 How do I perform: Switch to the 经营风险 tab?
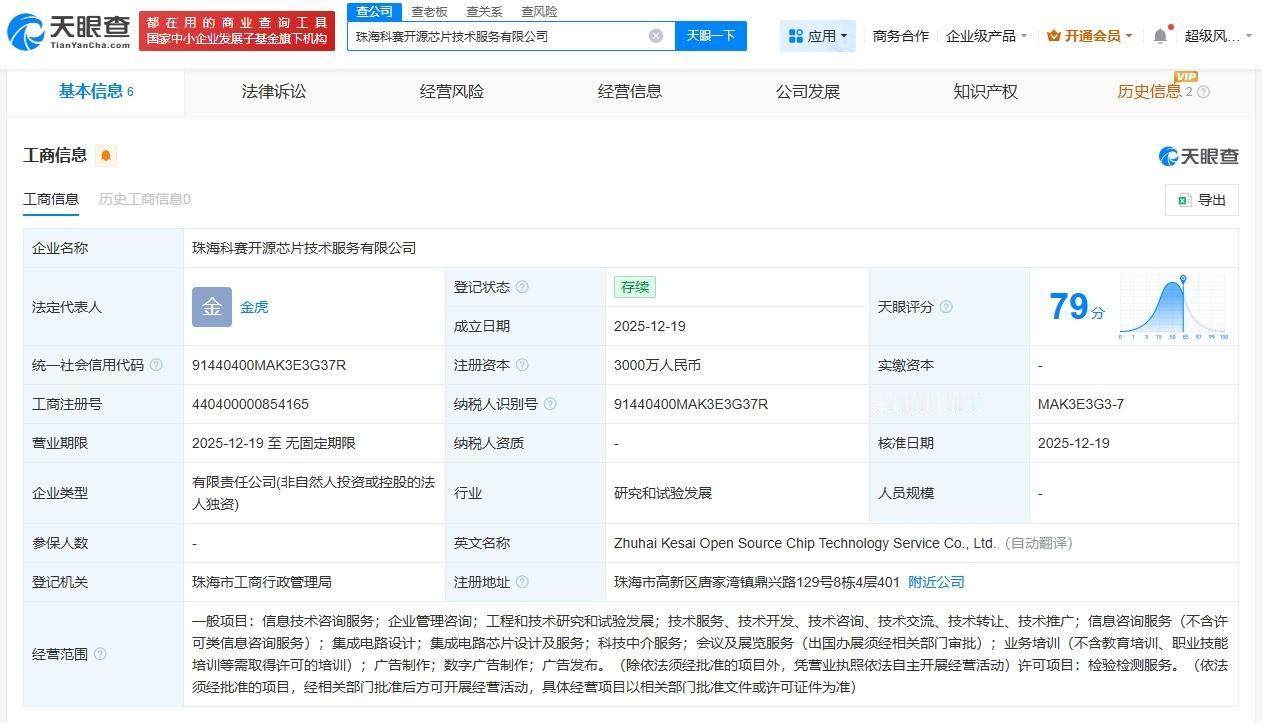(x=452, y=92)
